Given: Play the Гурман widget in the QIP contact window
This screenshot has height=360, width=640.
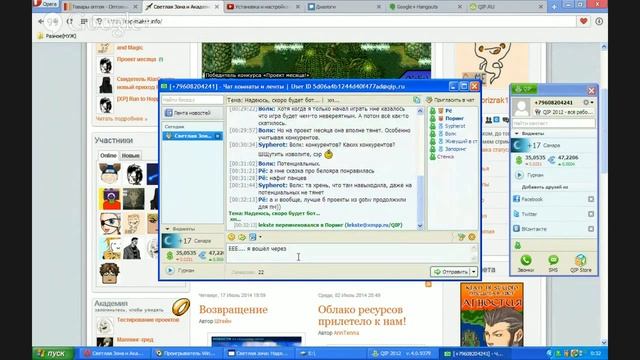Looking at the screenshot, I should (x=519, y=175).
